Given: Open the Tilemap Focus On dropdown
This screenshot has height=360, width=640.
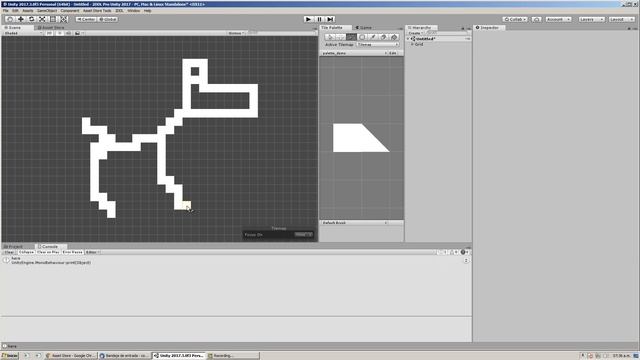Looking at the screenshot, I should click(x=303, y=235).
